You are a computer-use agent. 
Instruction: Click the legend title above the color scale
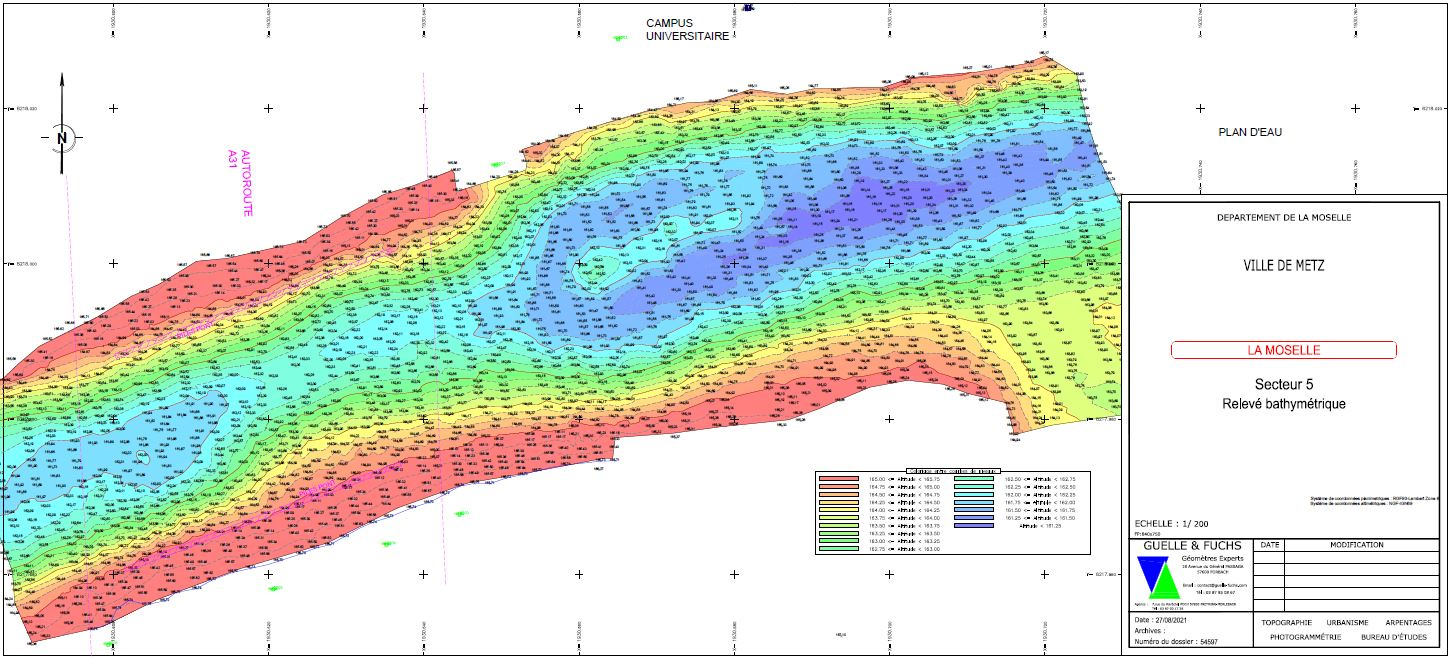(x=953, y=471)
